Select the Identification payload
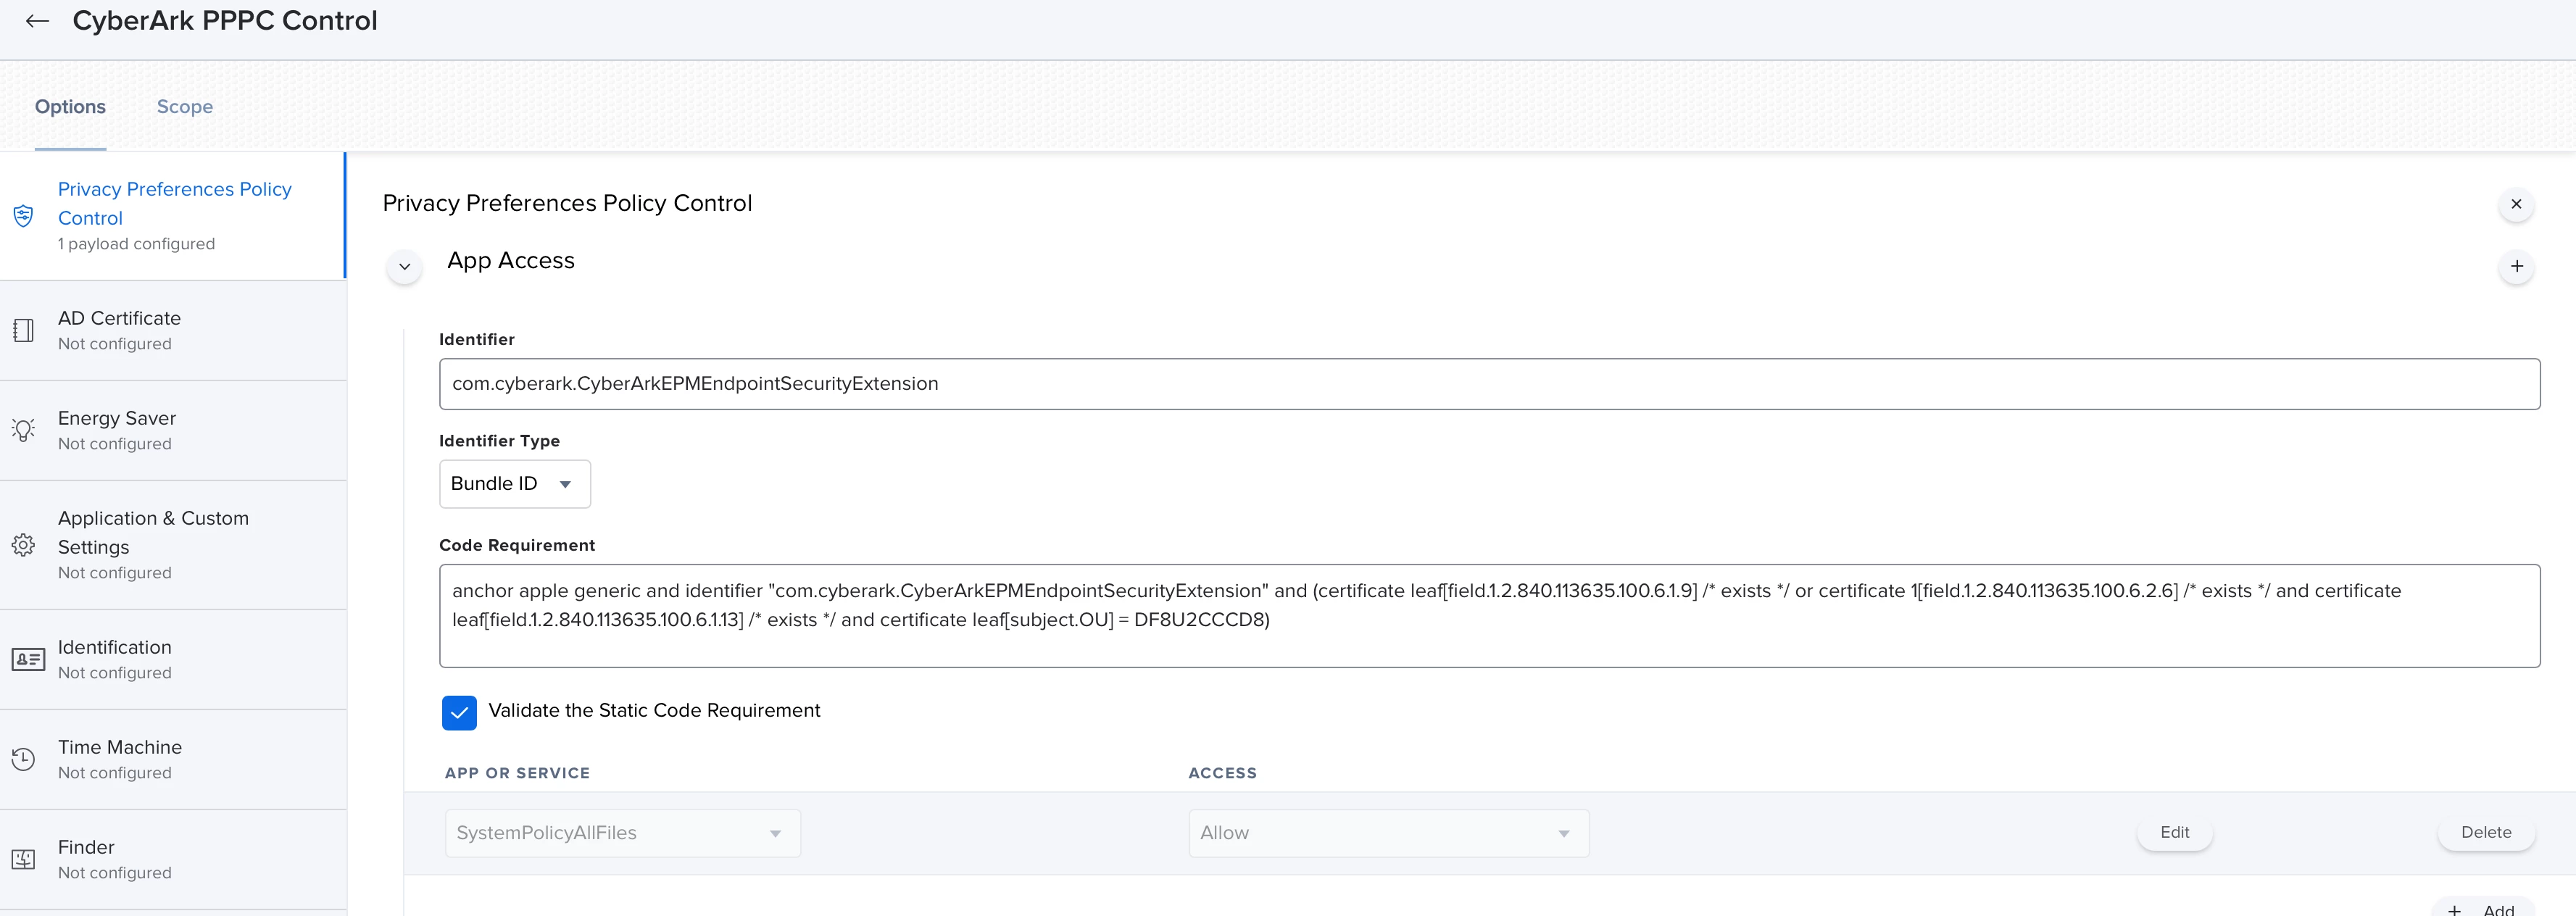Image resolution: width=2576 pixels, height=916 pixels. (173, 660)
